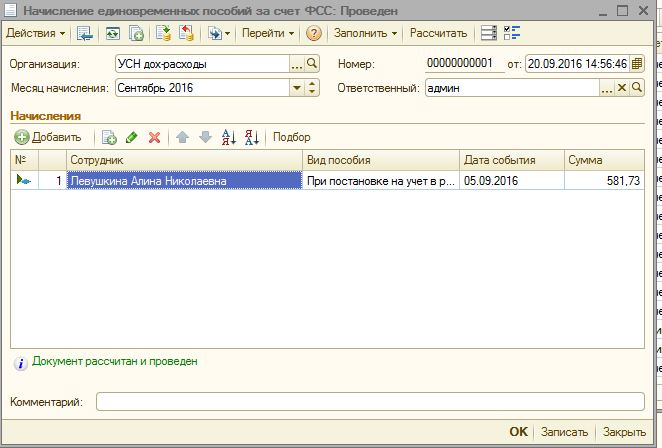Click magnifier icon next to Организация
Viewport: 662px width, 448px height.
[x=311, y=63]
